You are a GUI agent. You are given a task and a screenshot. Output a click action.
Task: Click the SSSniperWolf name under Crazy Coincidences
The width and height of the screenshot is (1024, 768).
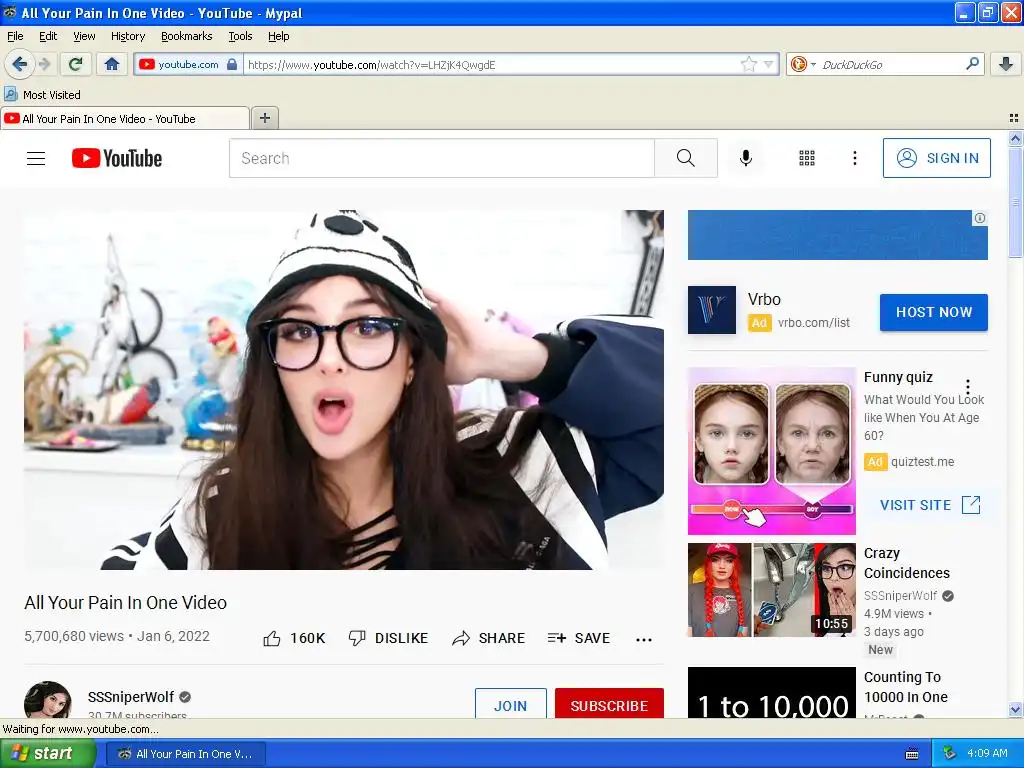pyautogui.click(x=901, y=596)
